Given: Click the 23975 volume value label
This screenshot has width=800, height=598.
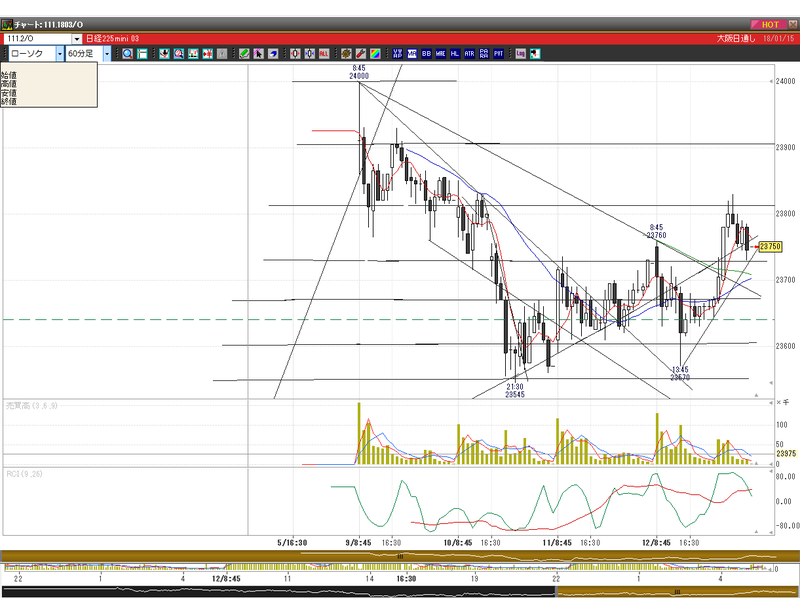Looking at the screenshot, I should coord(786,454).
